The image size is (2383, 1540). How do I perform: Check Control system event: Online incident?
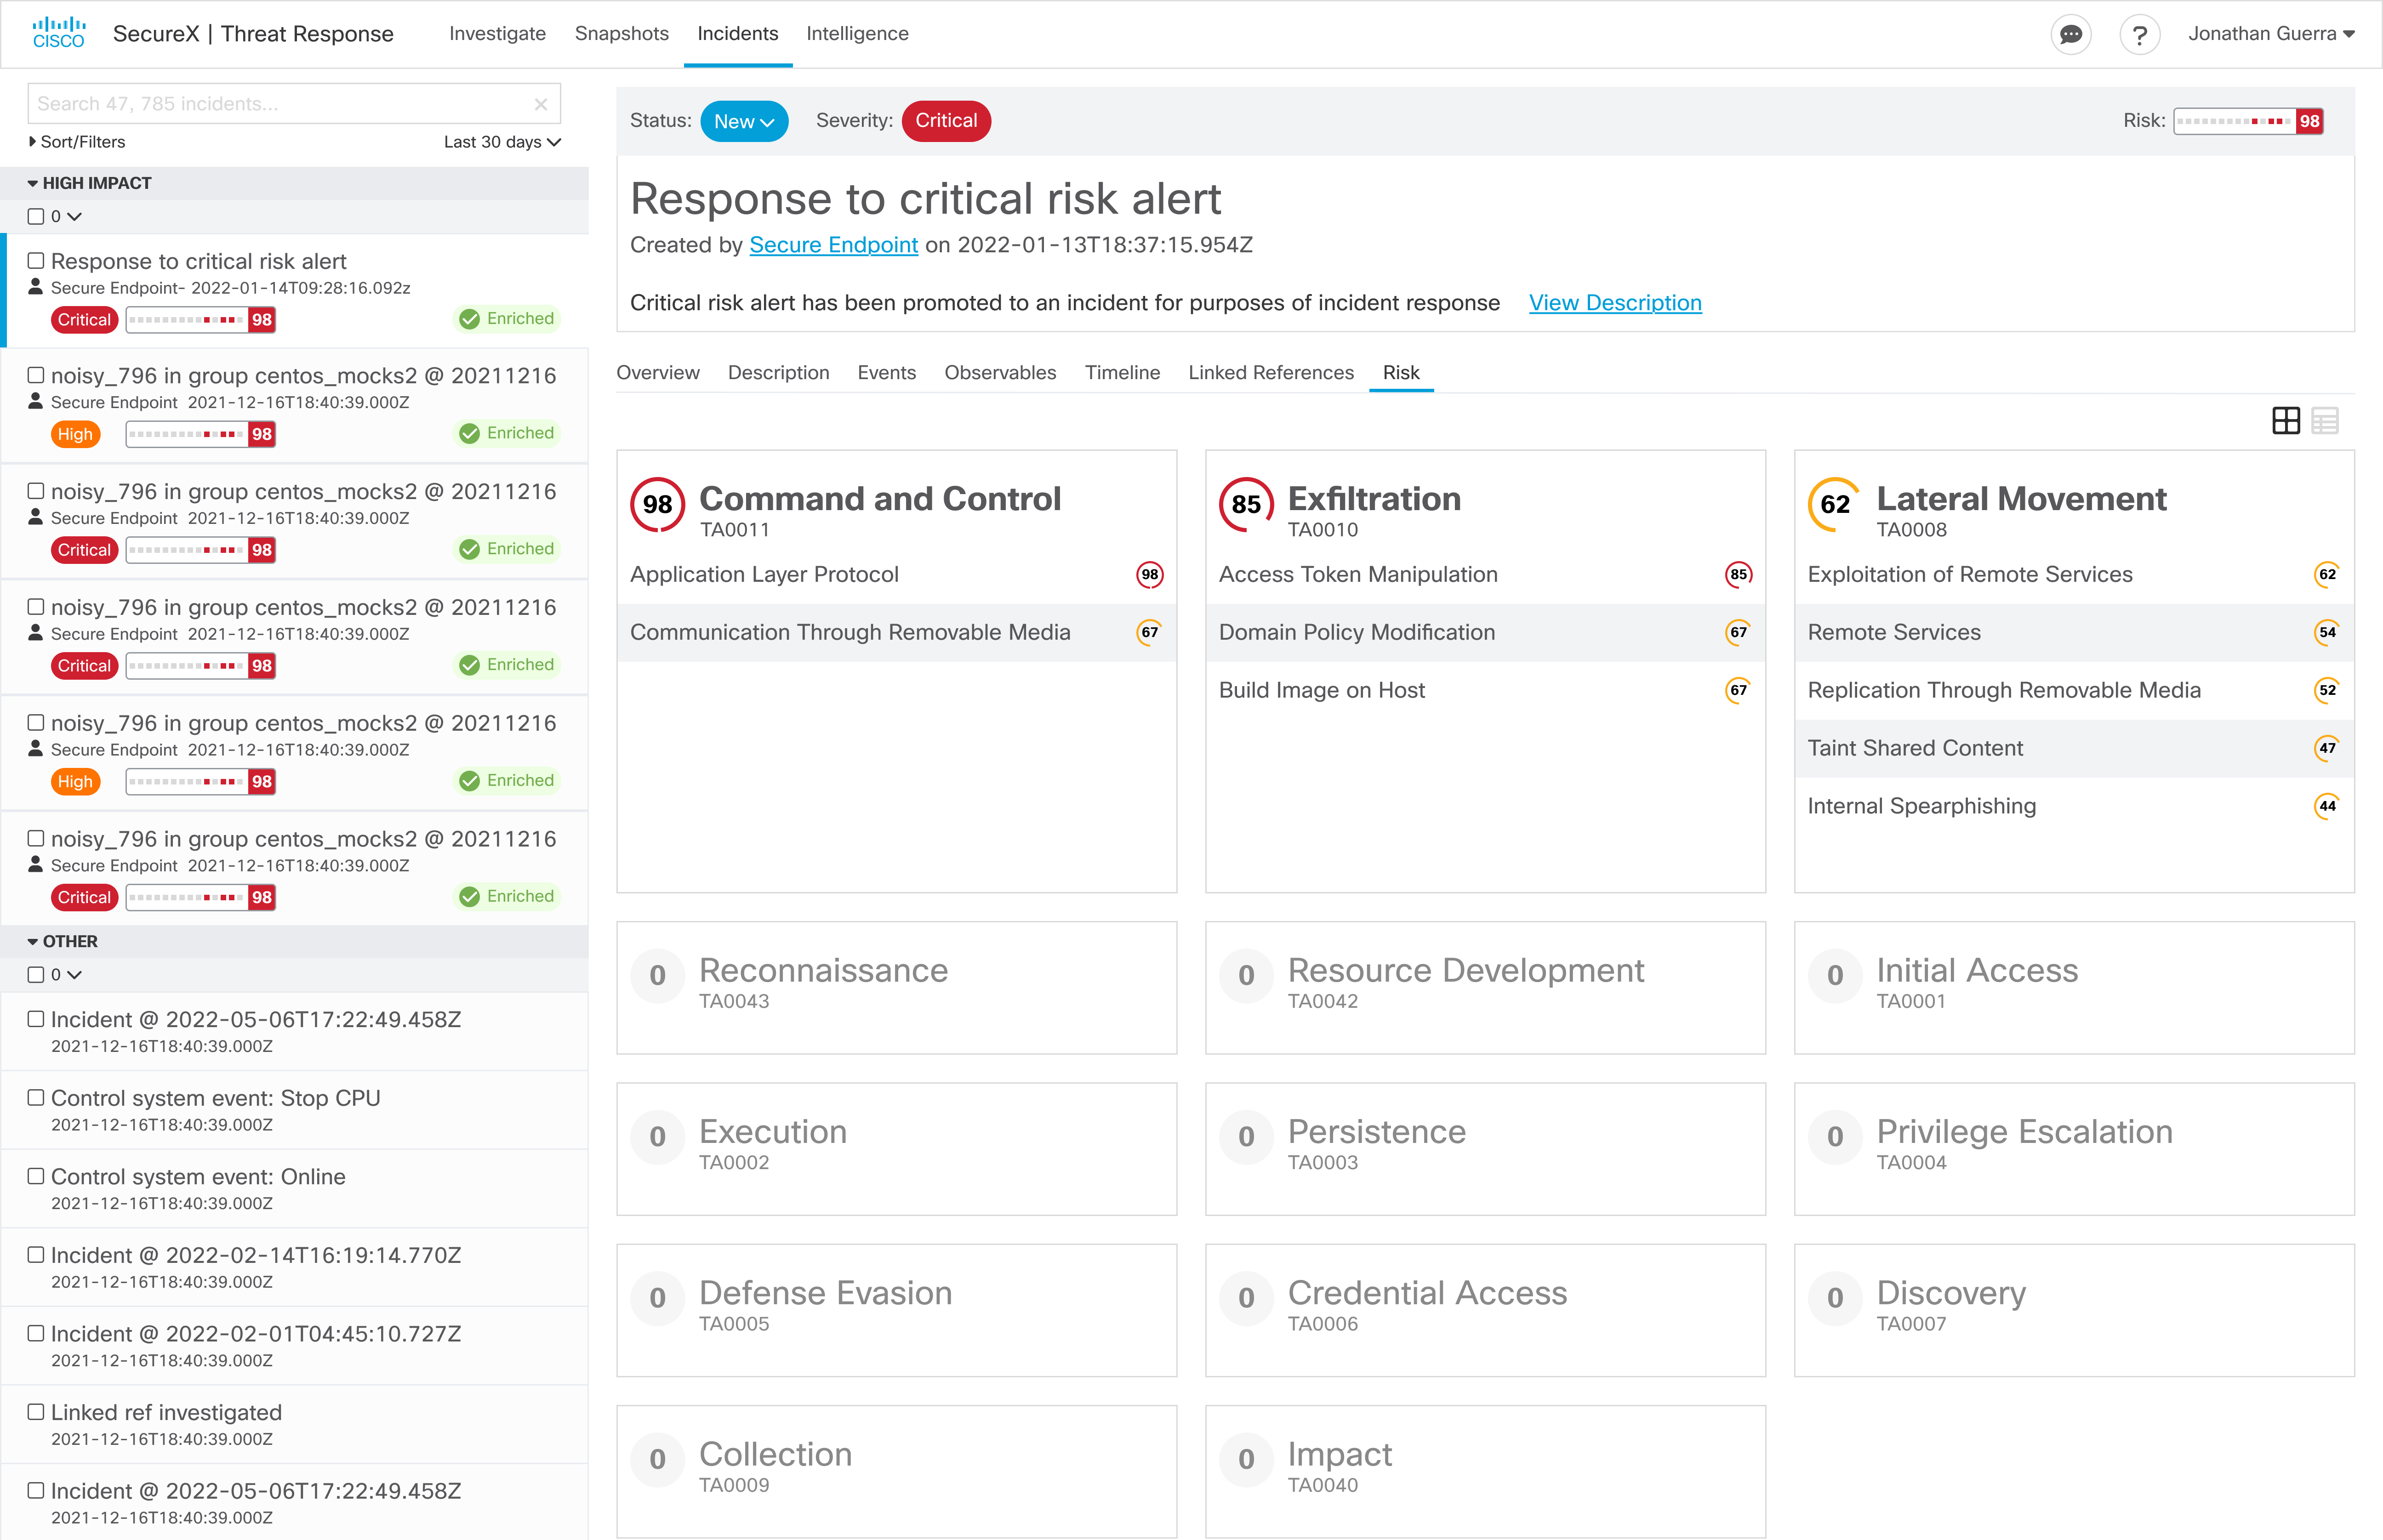pos(36,1177)
